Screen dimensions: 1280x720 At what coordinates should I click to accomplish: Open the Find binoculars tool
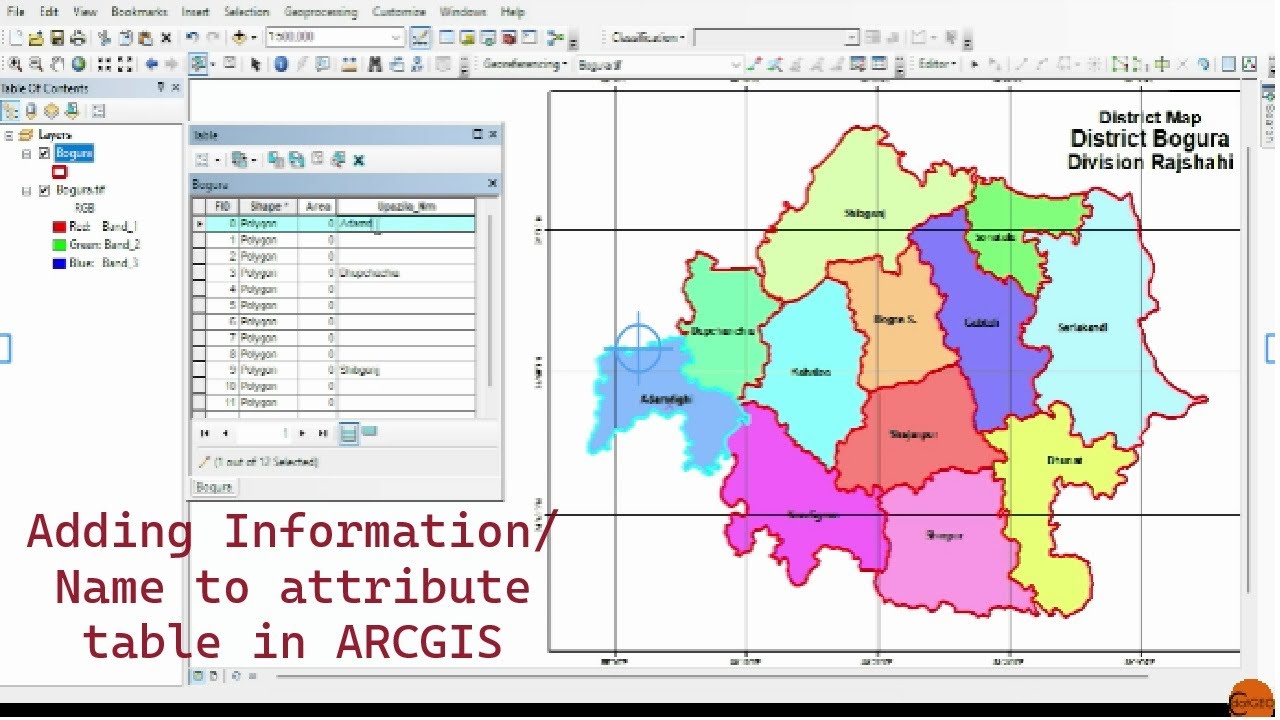coord(374,64)
